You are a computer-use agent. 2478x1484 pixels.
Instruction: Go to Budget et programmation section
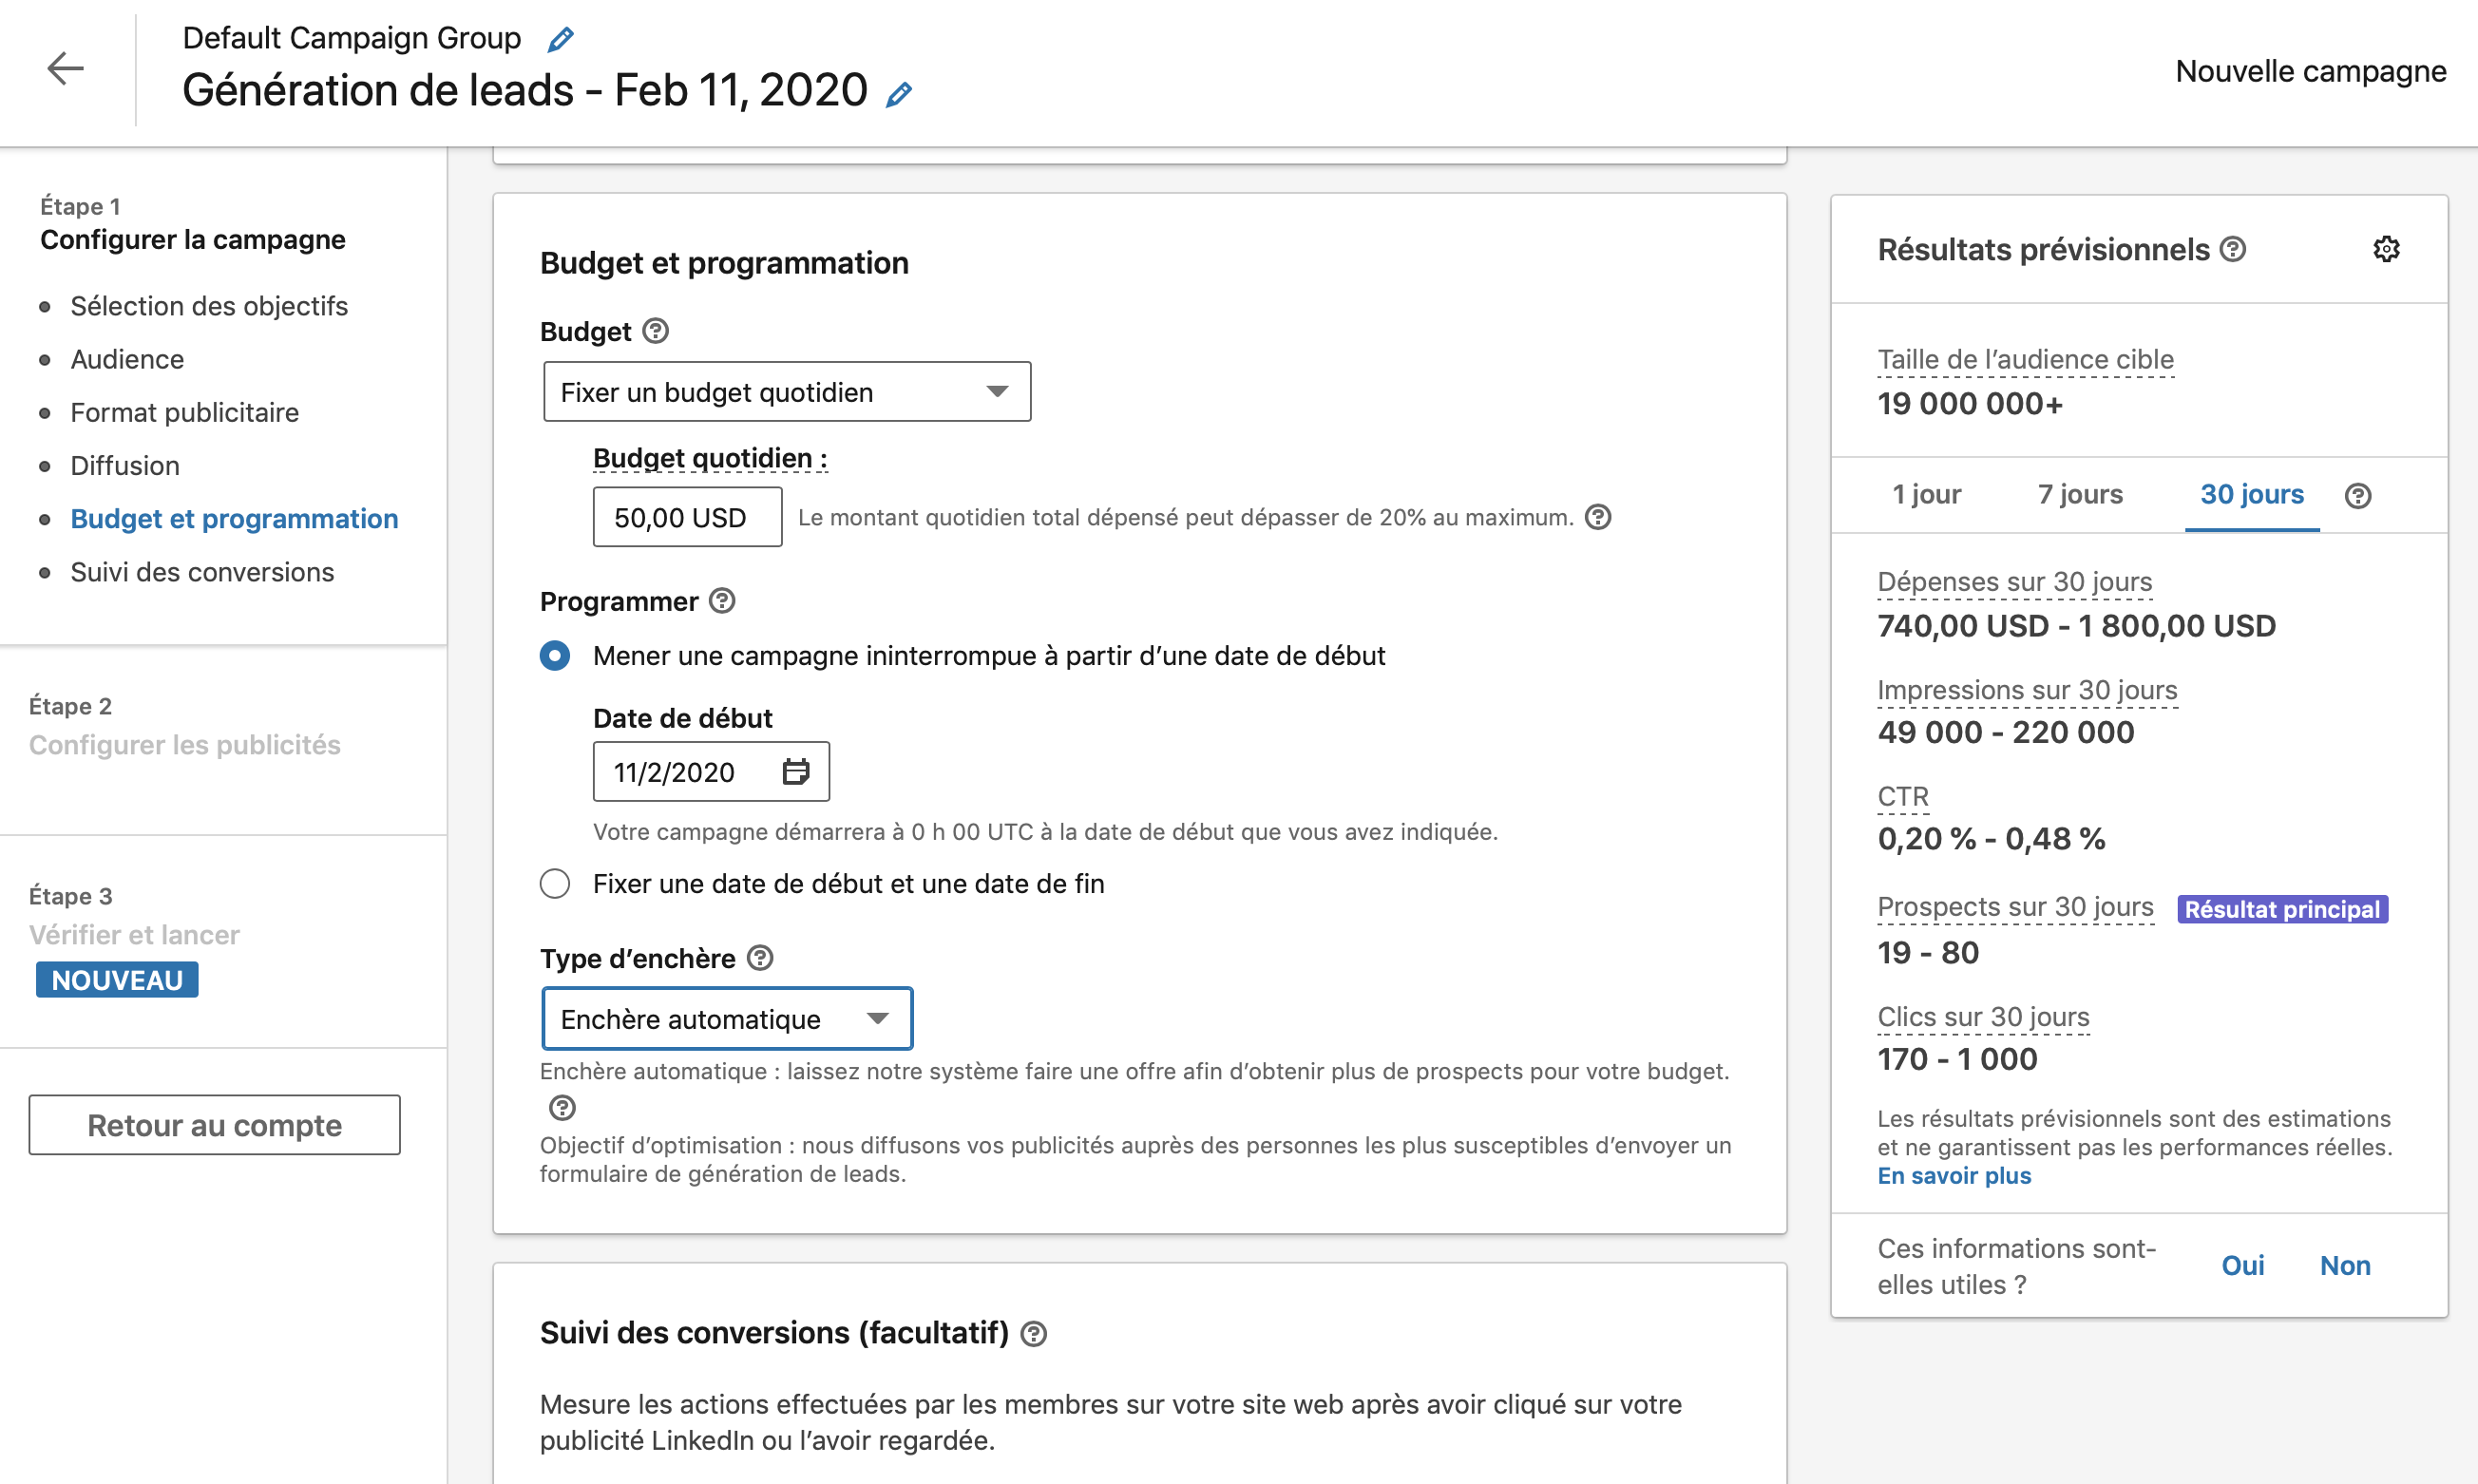tap(234, 519)
